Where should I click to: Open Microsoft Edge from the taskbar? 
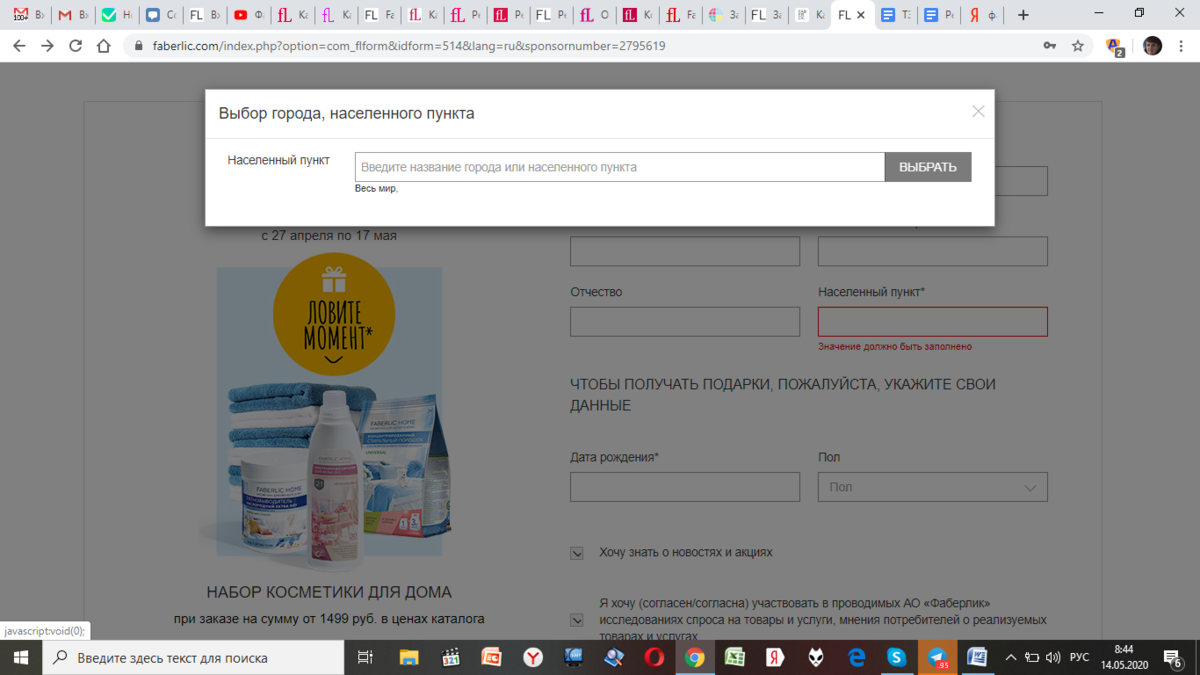856,657
